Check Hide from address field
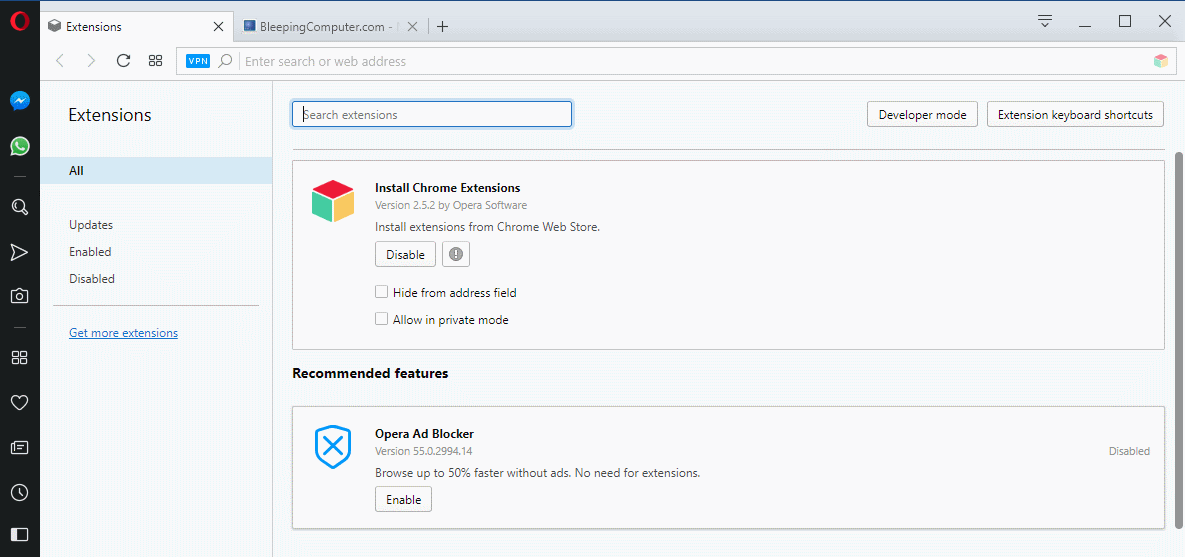The image size is (1185, 557). tap(382, 292)
